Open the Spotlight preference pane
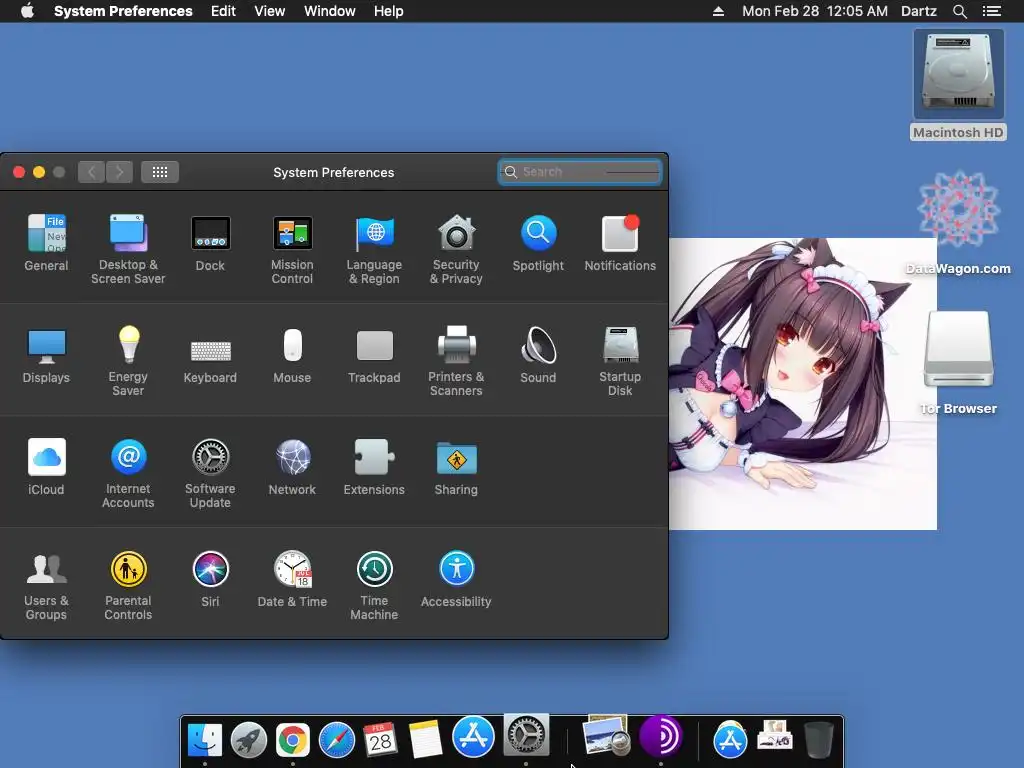Image resolution: width=1024 pixels, height=768 pixels. tap(538, 242)
